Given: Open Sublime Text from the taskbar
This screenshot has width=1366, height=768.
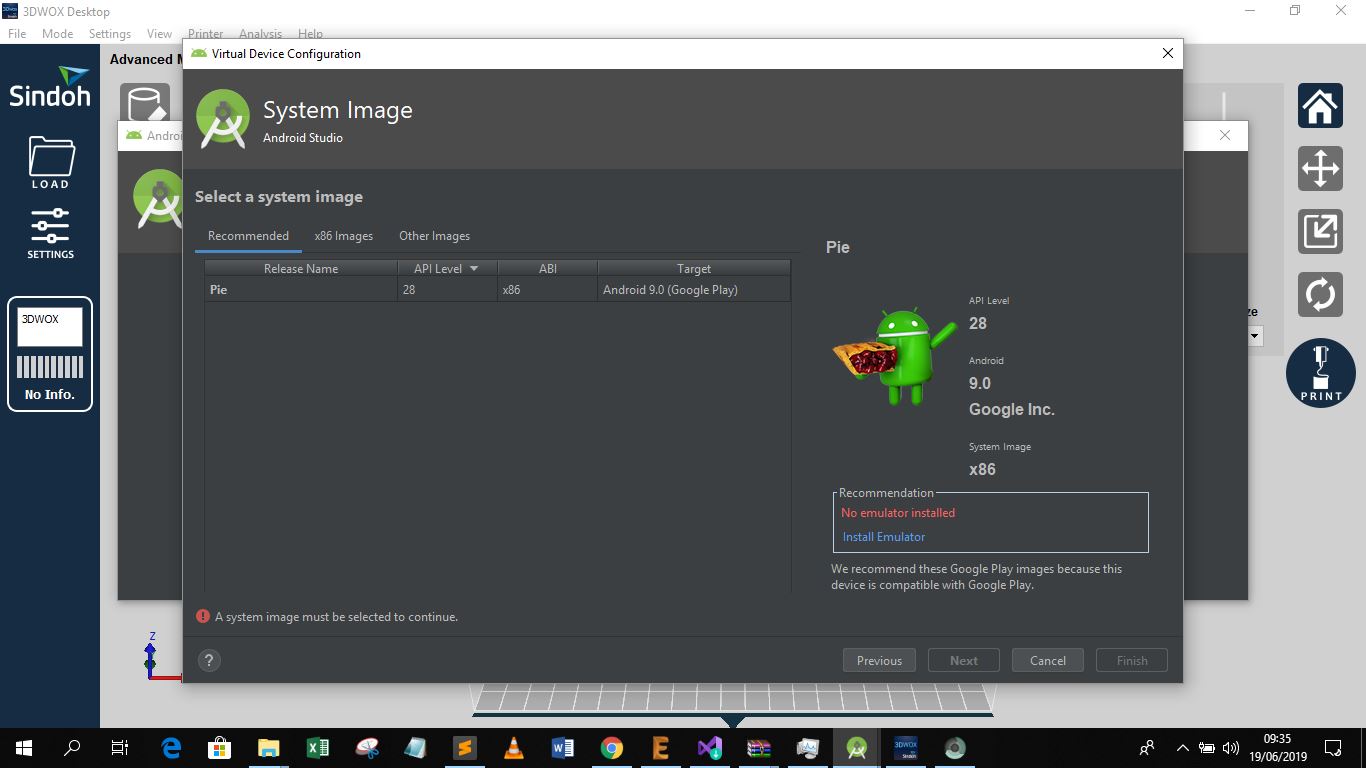Looking at the screenshot, I should click(464, 748).
